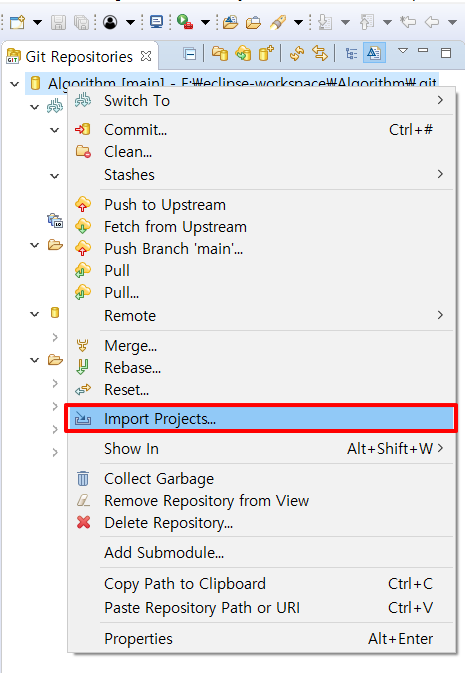Click the Save All icon
The height and width of the screenshot is (673, 465).
point(81,22)
